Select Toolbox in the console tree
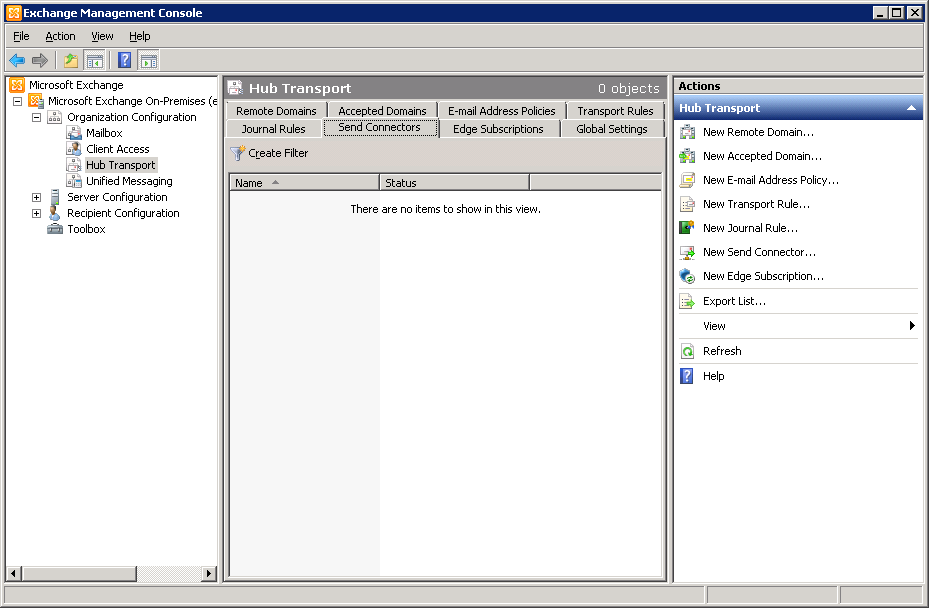Viewport: 929px width, 608px height. click(86, 229)
